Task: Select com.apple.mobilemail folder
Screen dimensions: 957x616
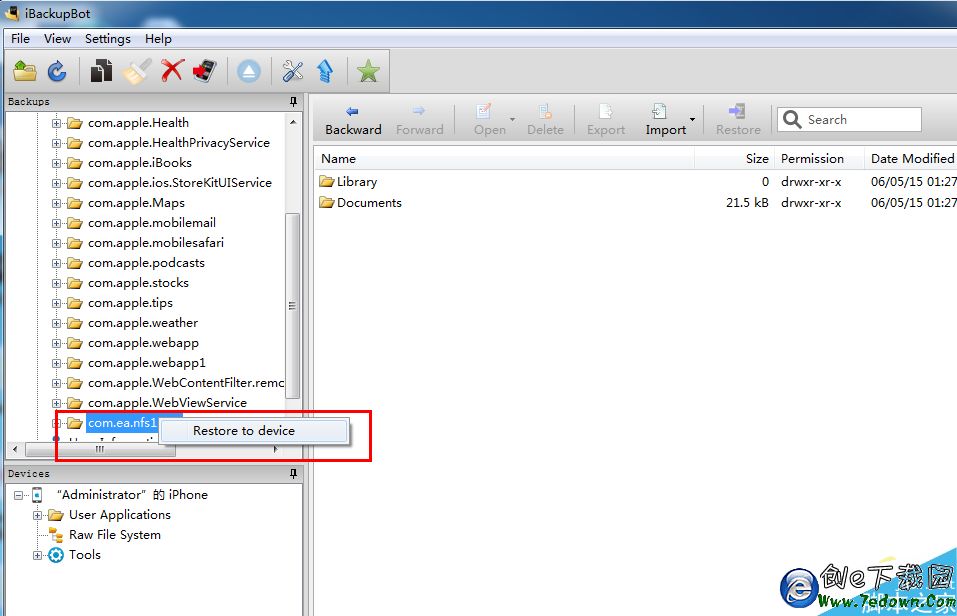Action: click(x=151, y=223)
